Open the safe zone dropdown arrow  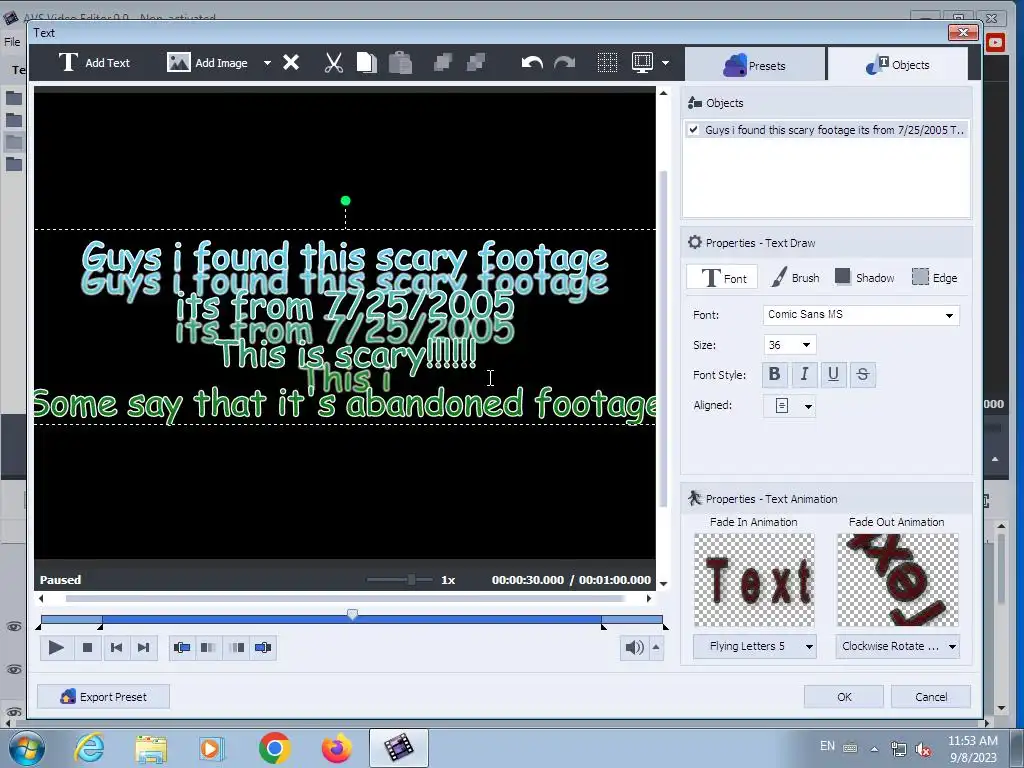[x=665, y=63]
